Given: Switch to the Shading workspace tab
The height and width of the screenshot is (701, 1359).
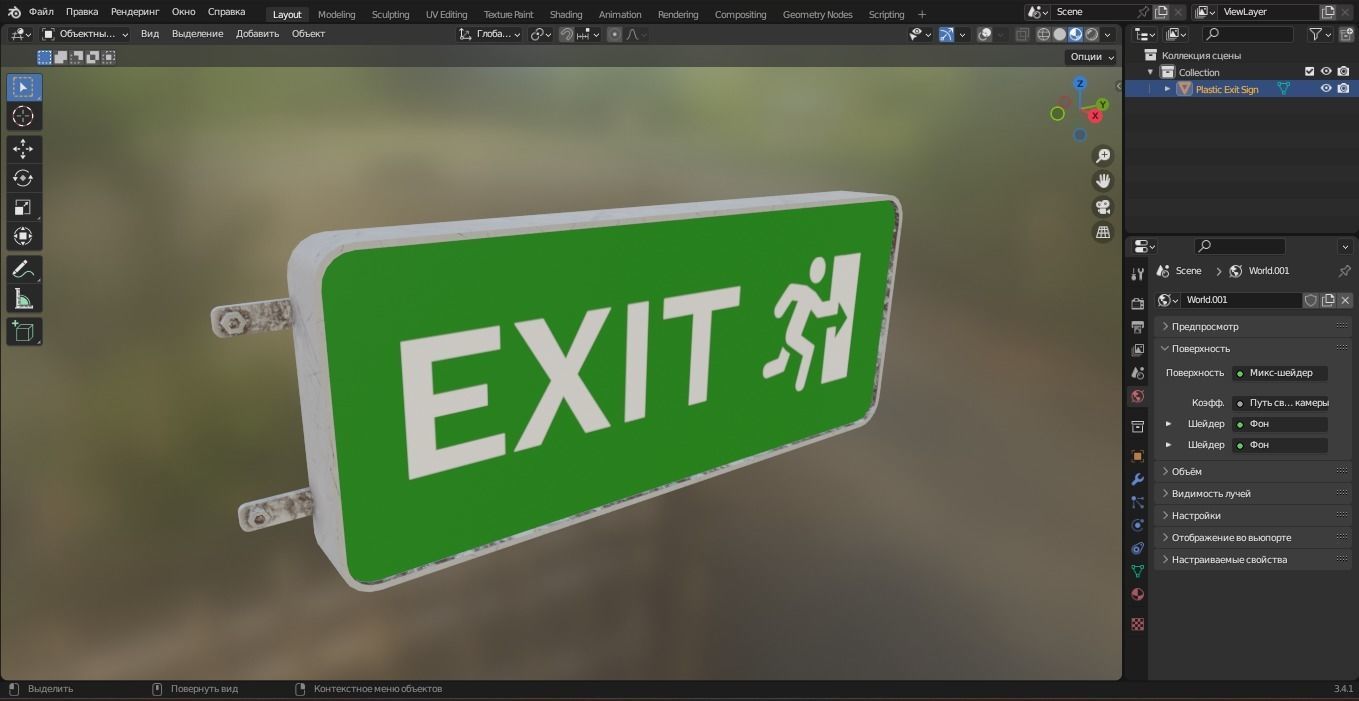Looking at the screenshot, I should [x=566, y=14].
